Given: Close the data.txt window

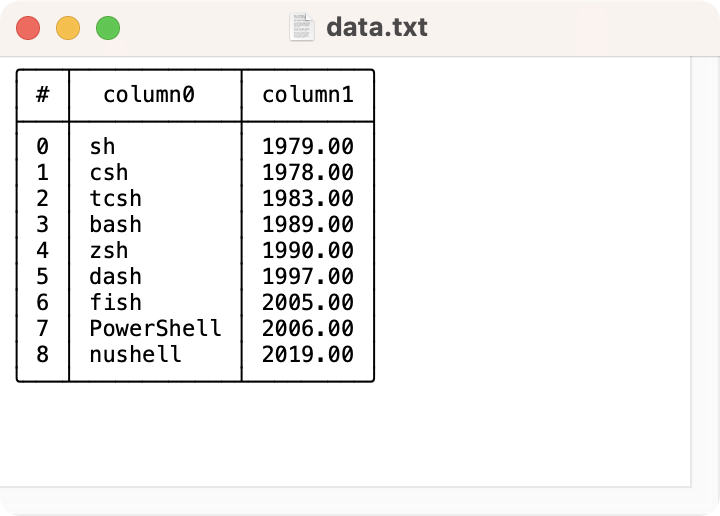Looking at the screenshot, I should [x=28, y=28].
